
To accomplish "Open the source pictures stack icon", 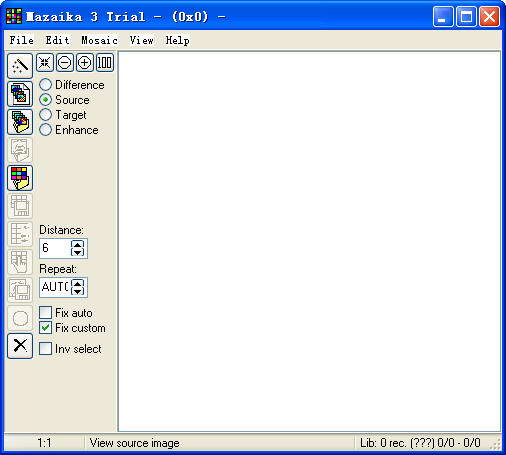I will (20, 94).
